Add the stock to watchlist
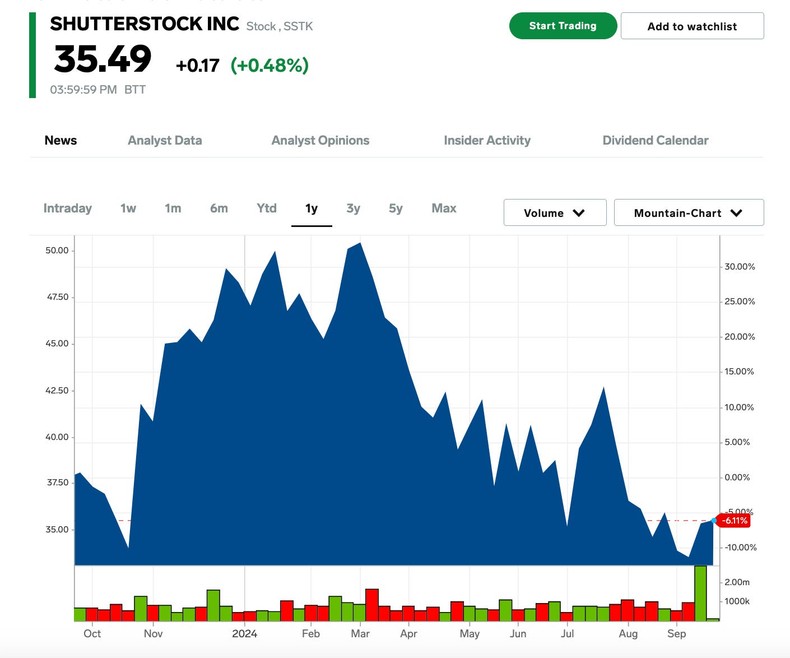This screenshot has height=658, width=790. [x=692, y=26]
